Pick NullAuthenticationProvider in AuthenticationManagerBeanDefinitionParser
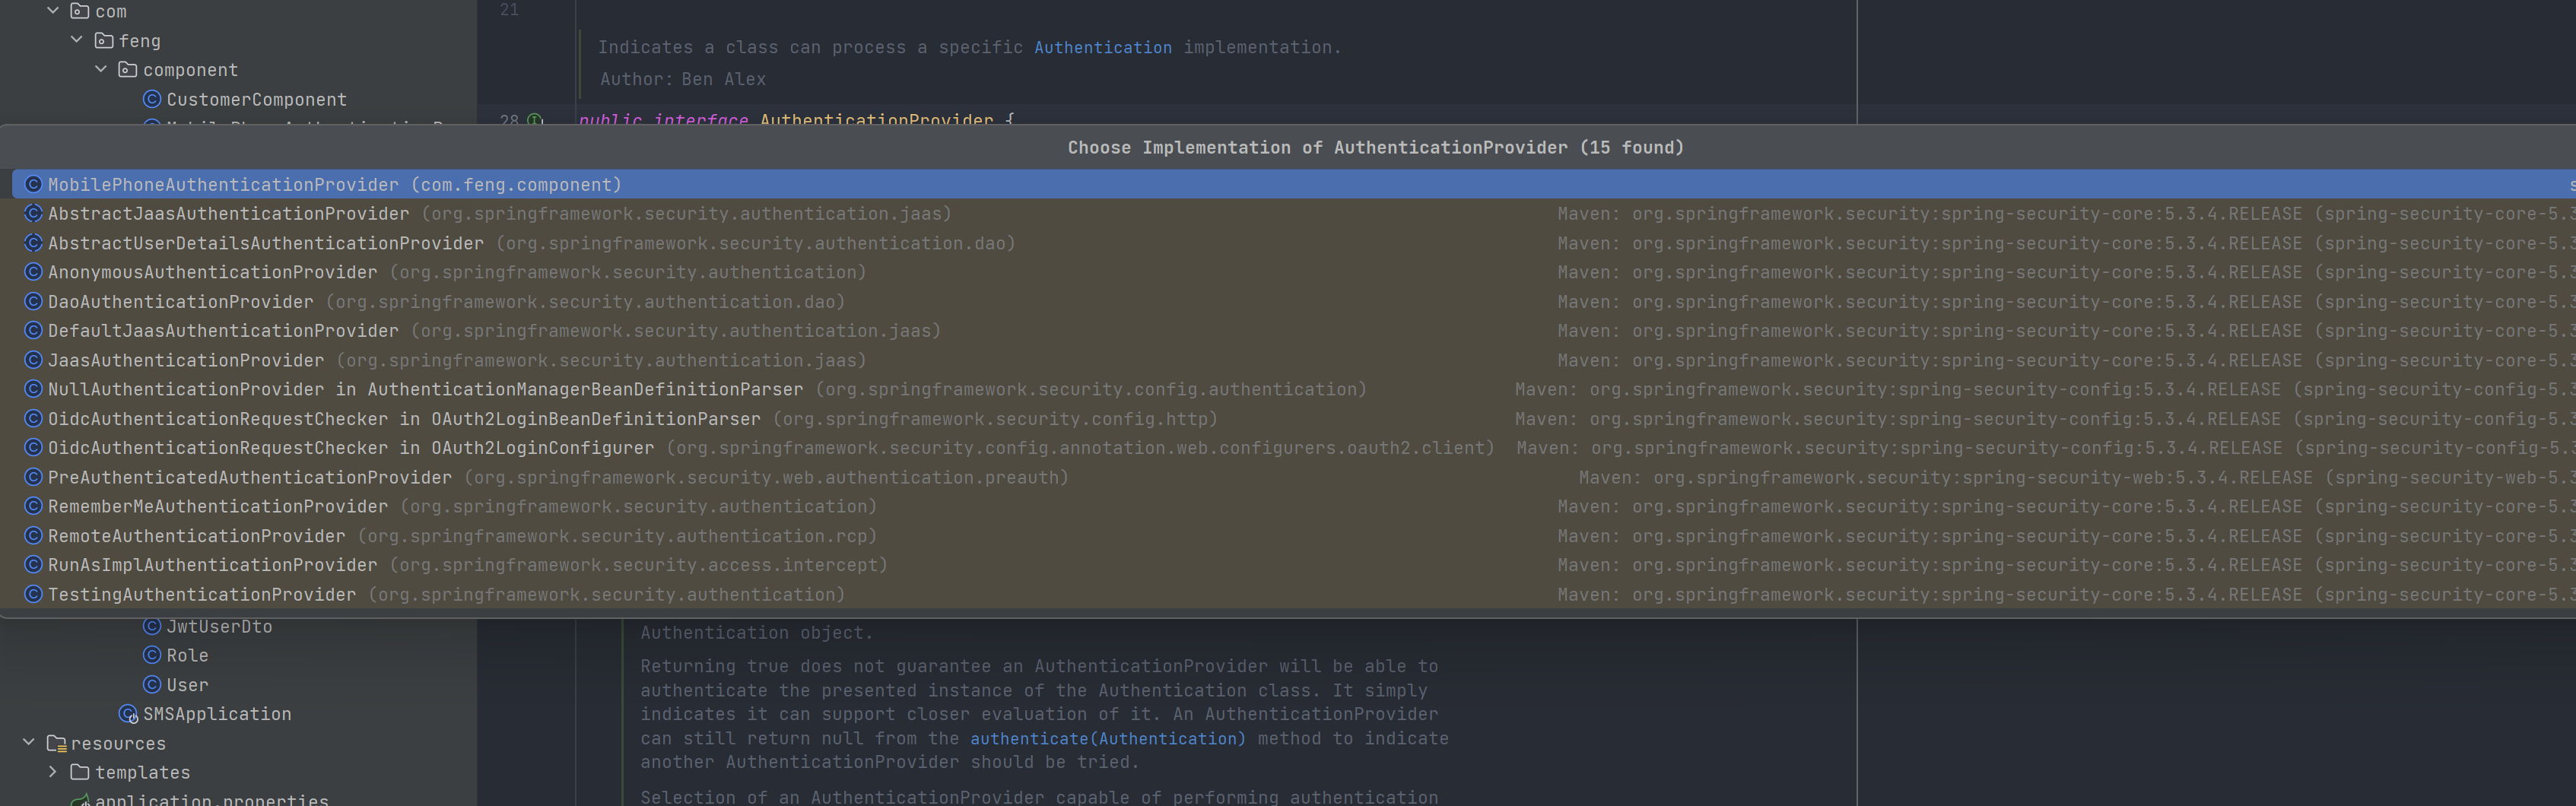2576x806 pixels. pos(1294,389)
